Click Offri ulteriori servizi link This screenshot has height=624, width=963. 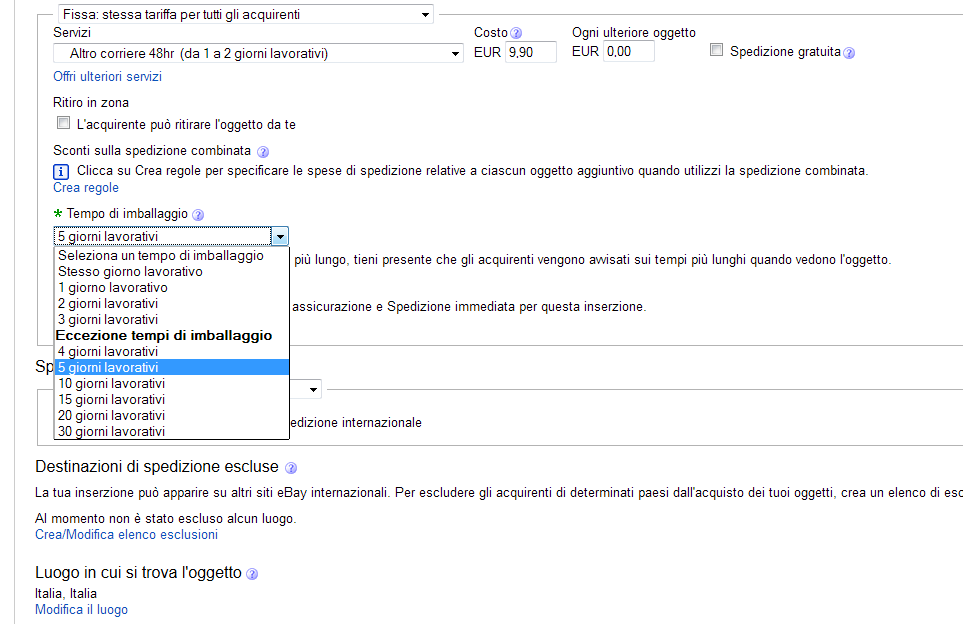tap(107, 77)
